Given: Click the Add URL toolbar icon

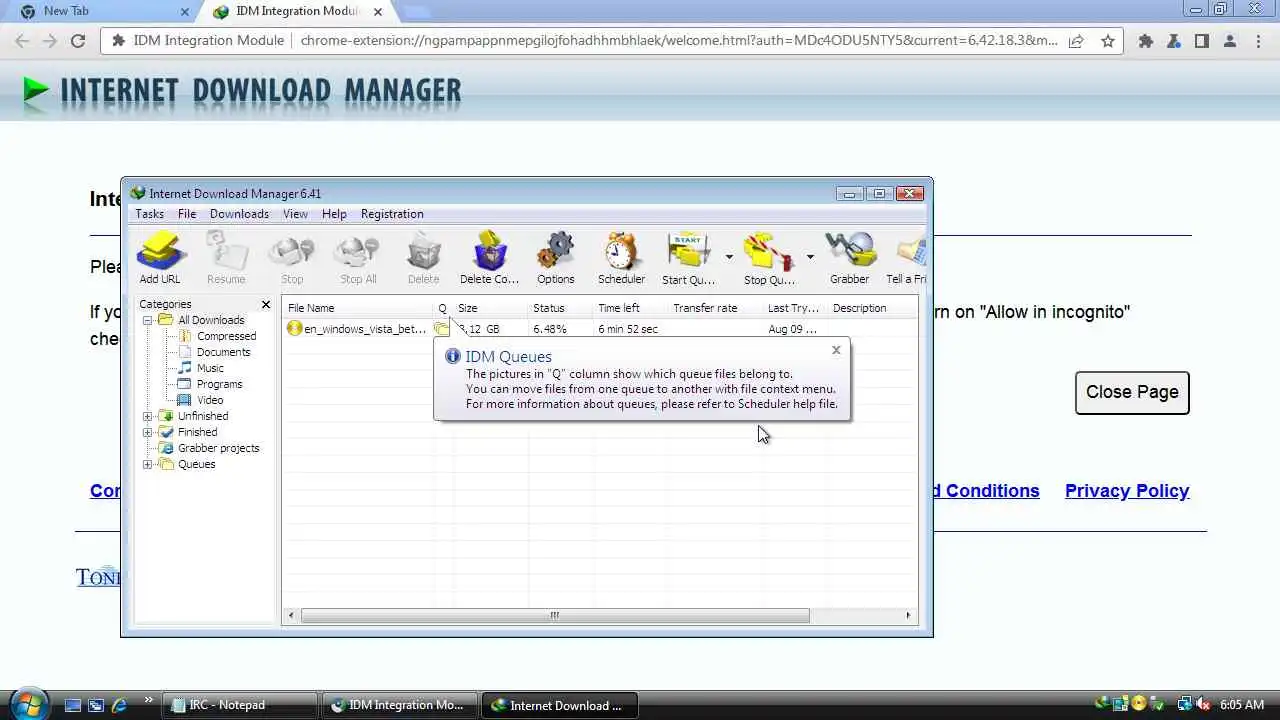Looking at the screenshot, I should point(160,258).
